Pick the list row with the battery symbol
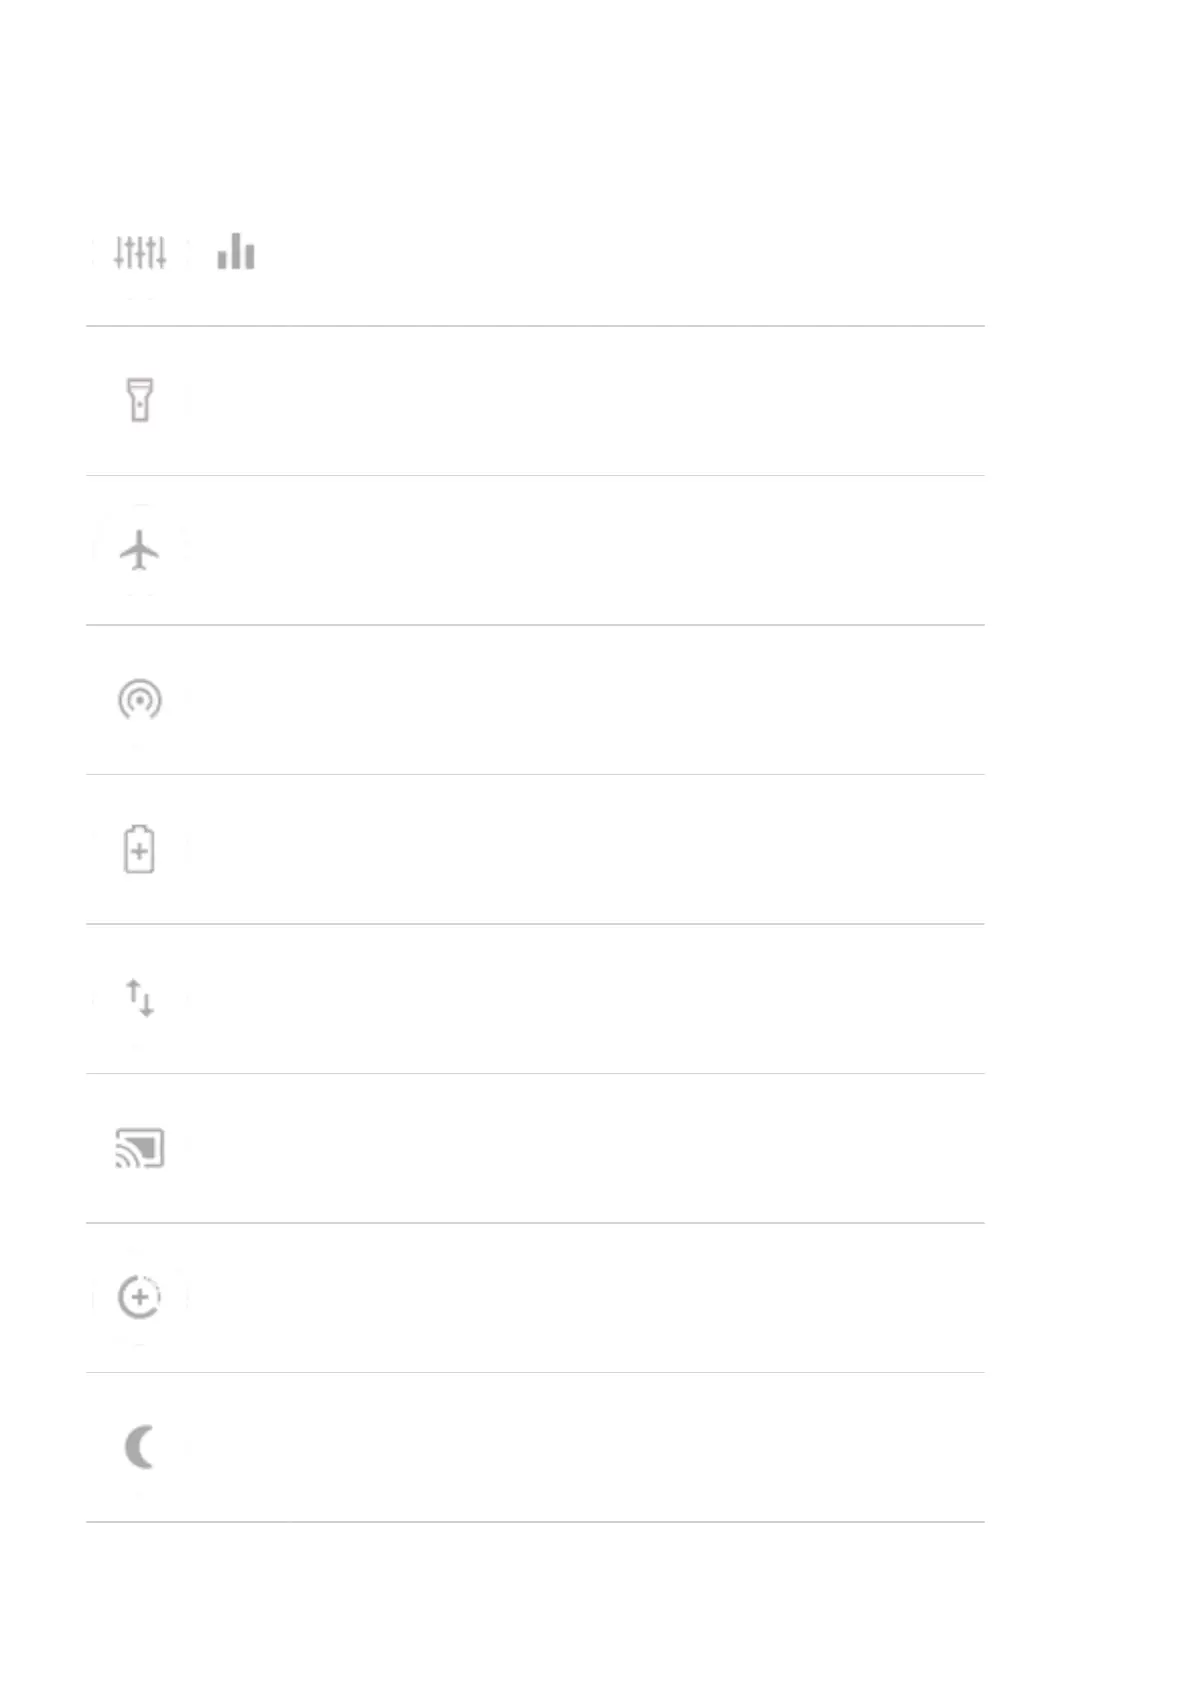 (x=535, y=849)
